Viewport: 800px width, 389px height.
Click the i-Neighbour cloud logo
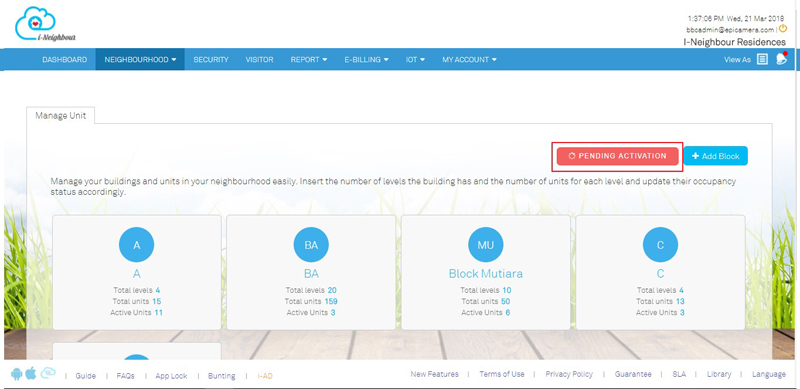(x=44, y=24)
